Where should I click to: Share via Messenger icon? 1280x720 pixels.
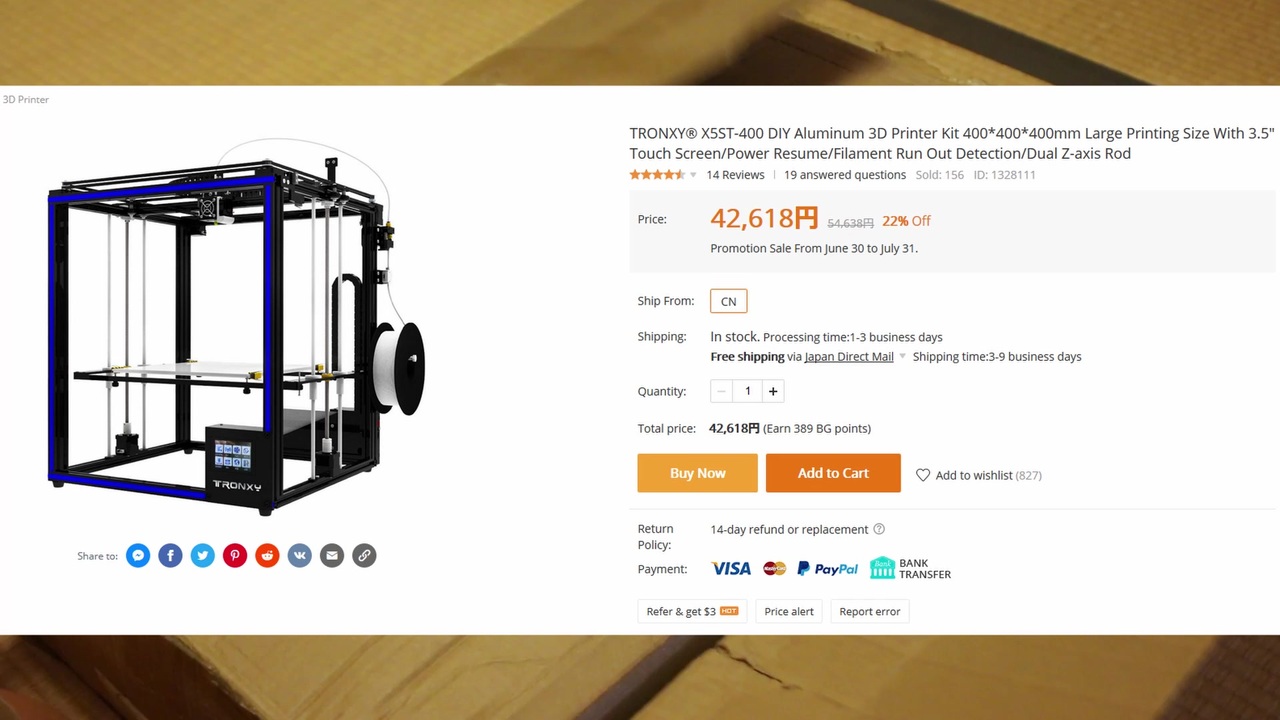138,555
